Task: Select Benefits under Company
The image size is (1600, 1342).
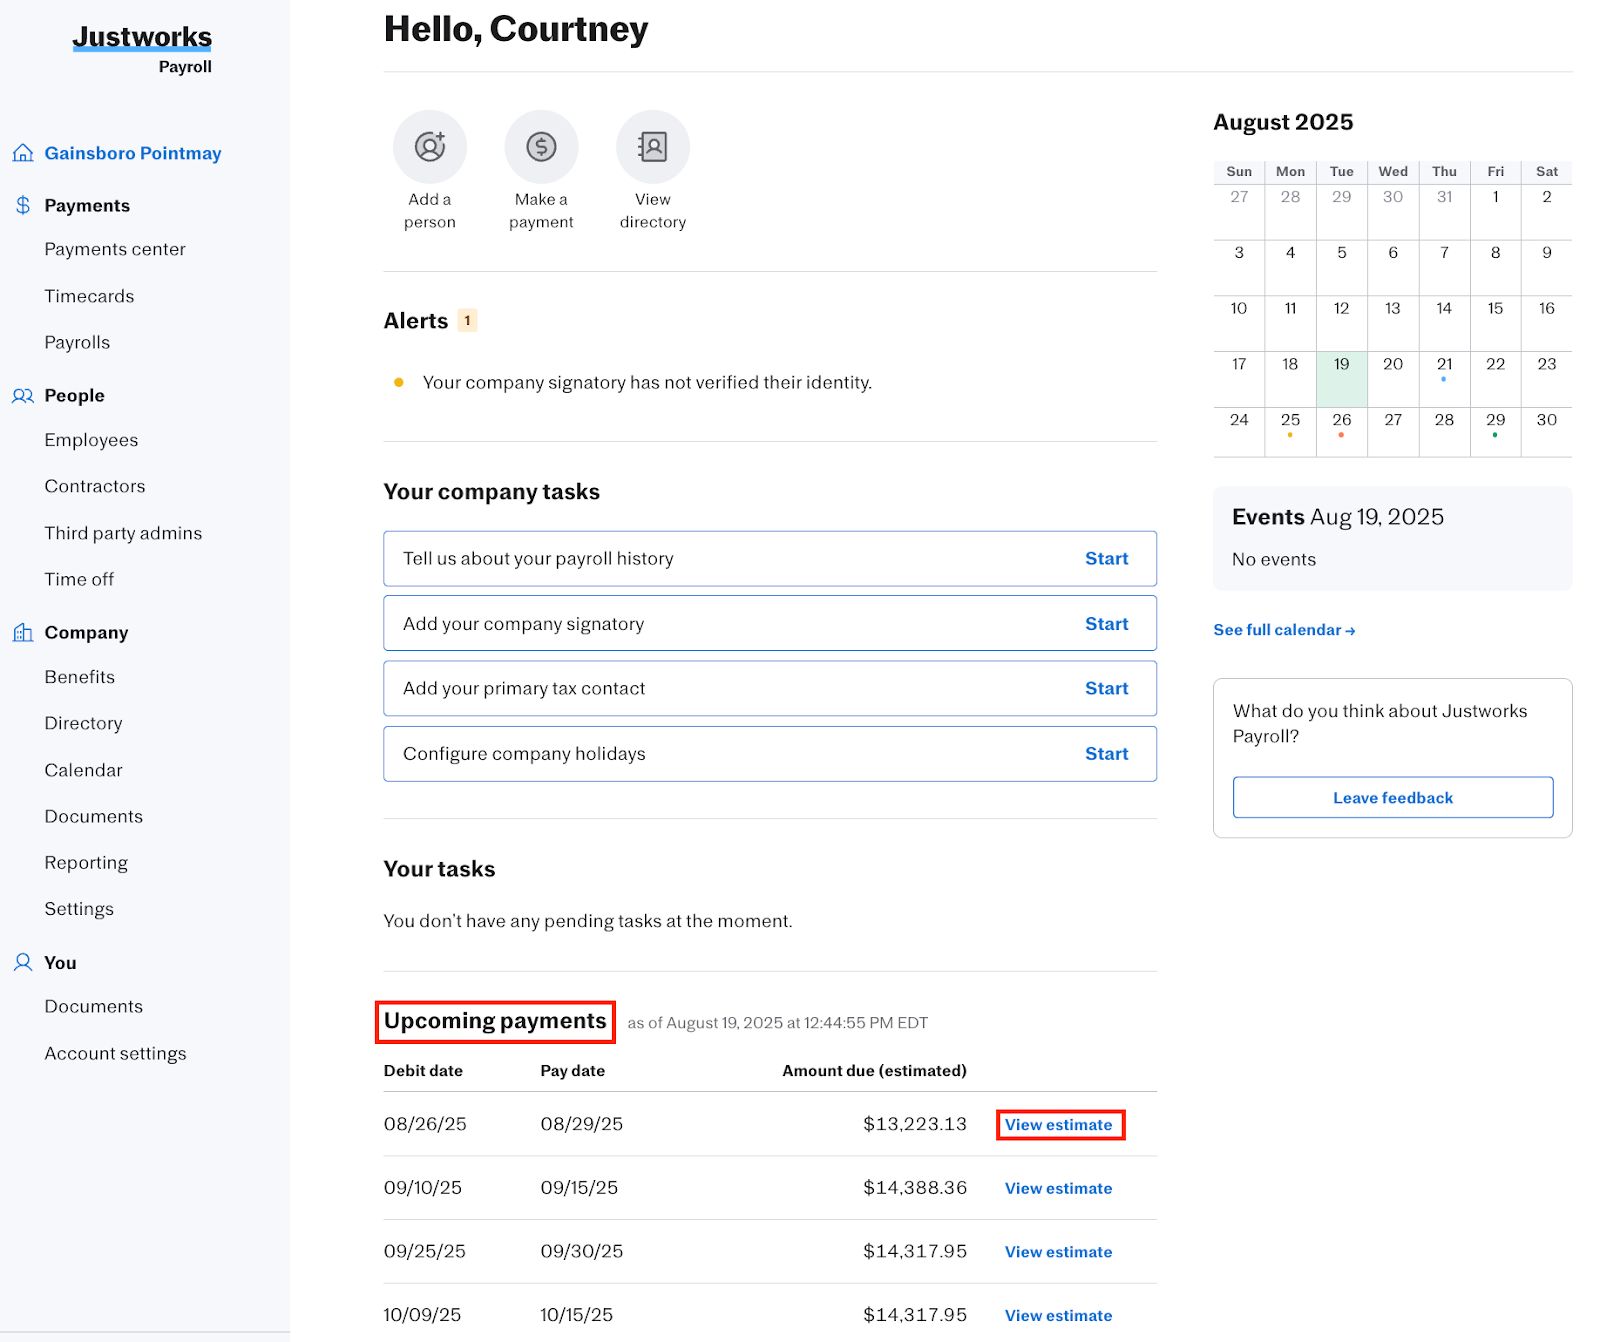Action: pos(79,676)
